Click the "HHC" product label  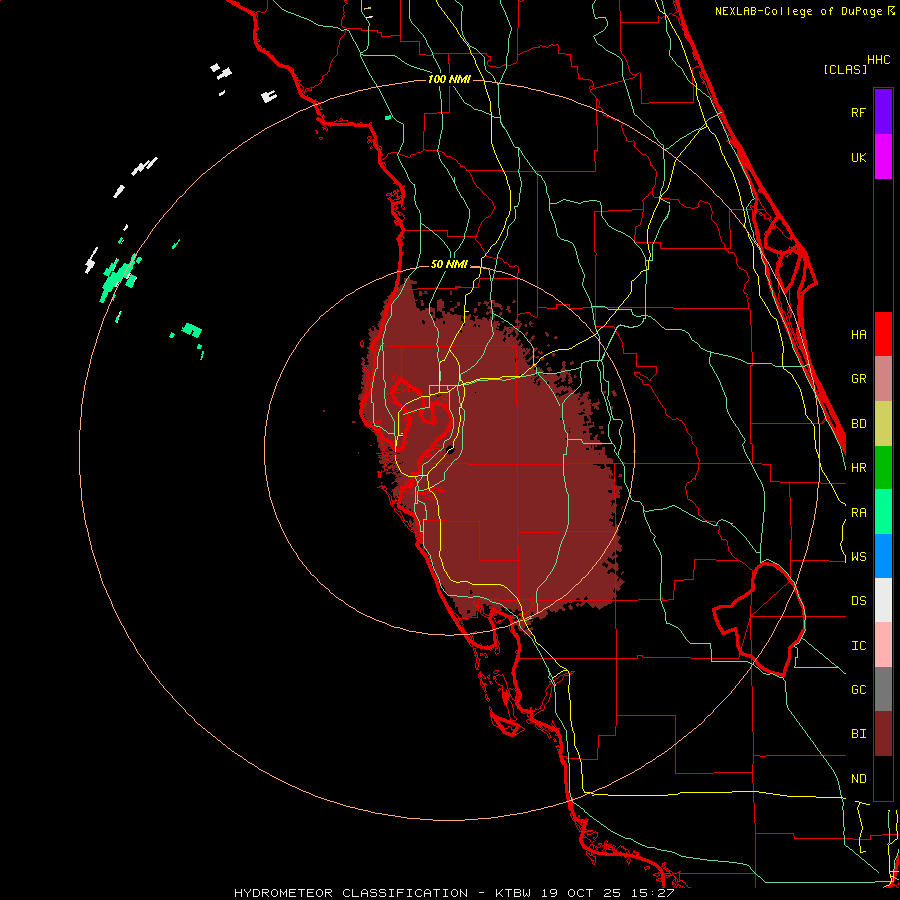[x=879, y=60]
